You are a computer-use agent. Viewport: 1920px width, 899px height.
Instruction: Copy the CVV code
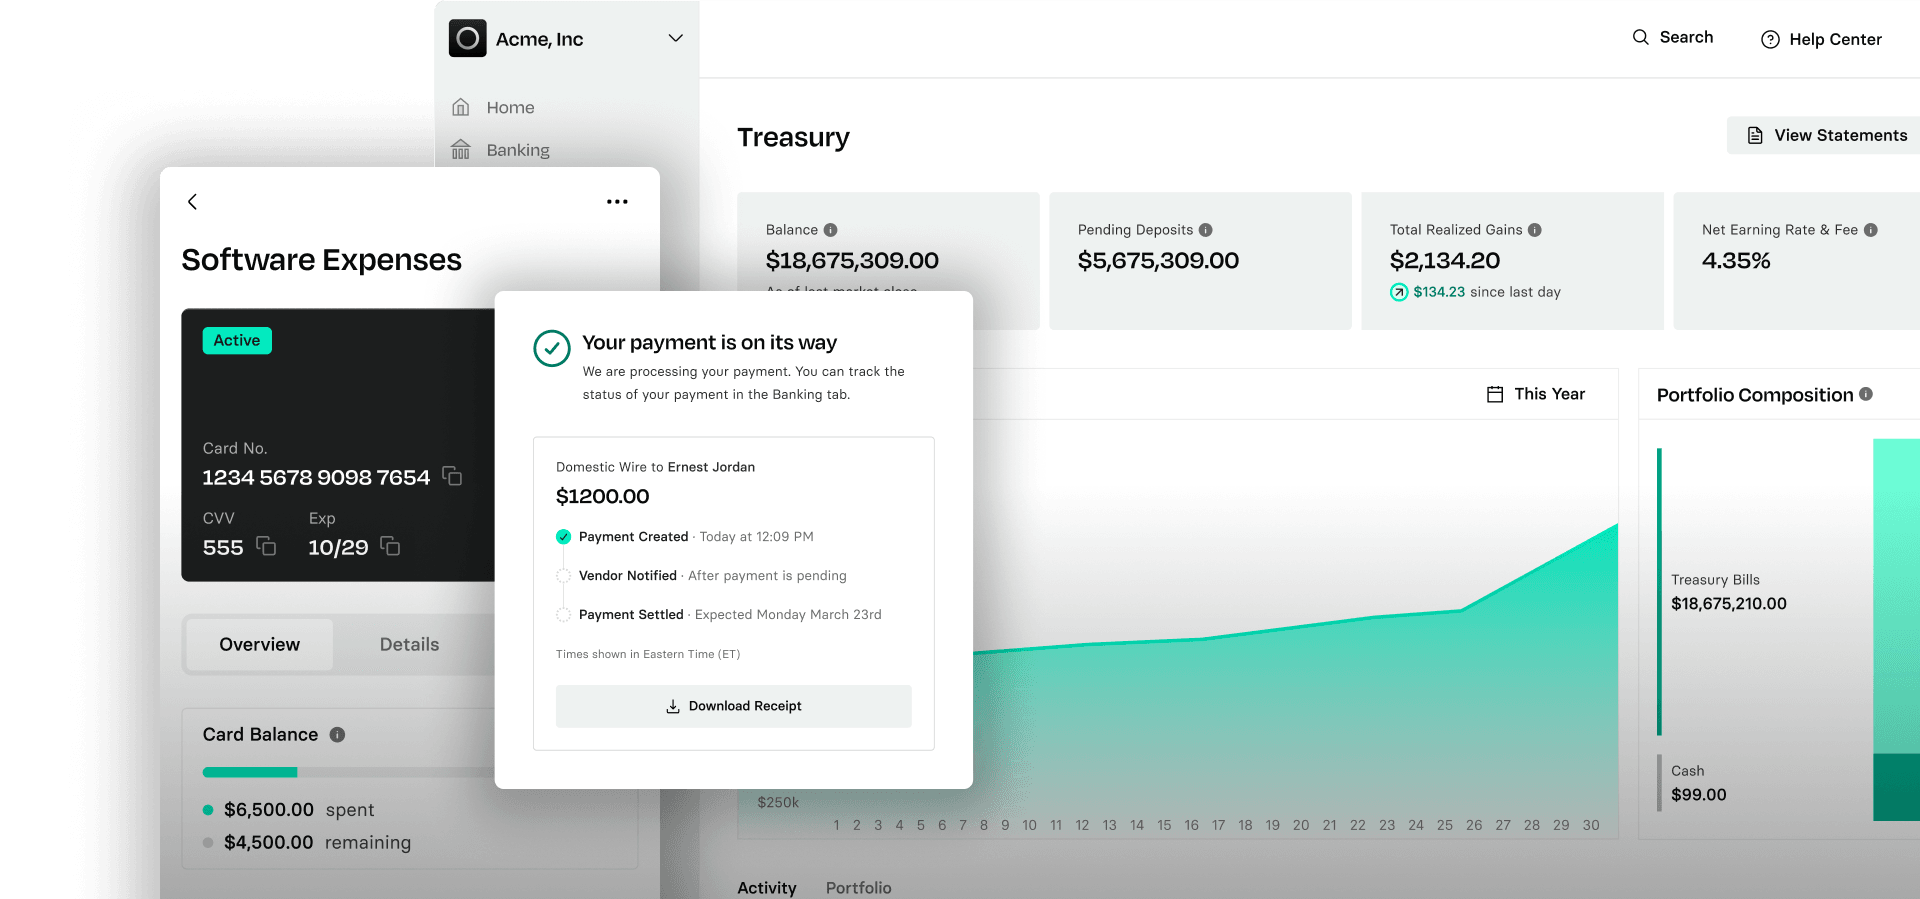click(x=266, y=546)
